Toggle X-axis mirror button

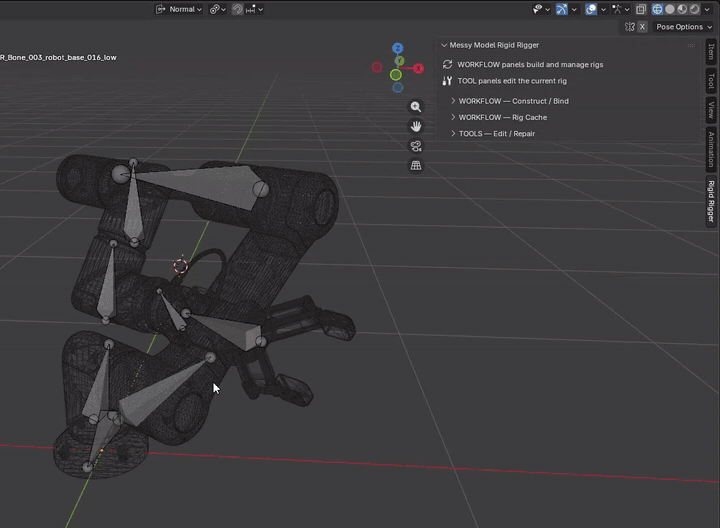coord(642,27)
